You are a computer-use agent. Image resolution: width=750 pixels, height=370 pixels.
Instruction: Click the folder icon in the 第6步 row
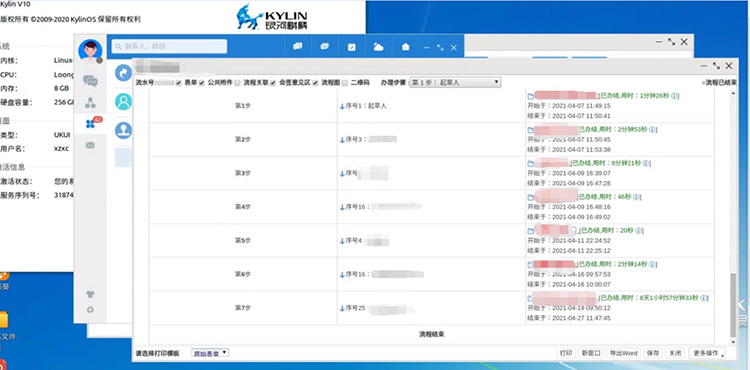coord(530,264)
